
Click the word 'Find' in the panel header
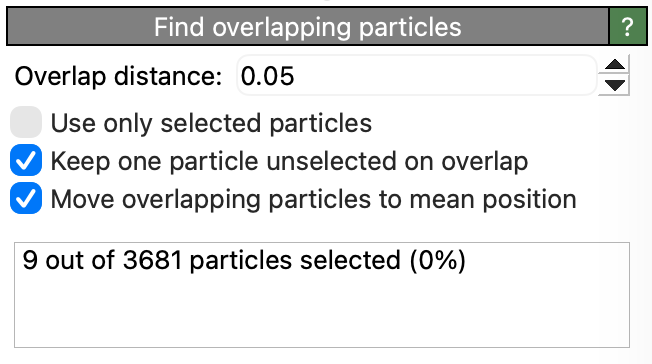pos(179,27)
